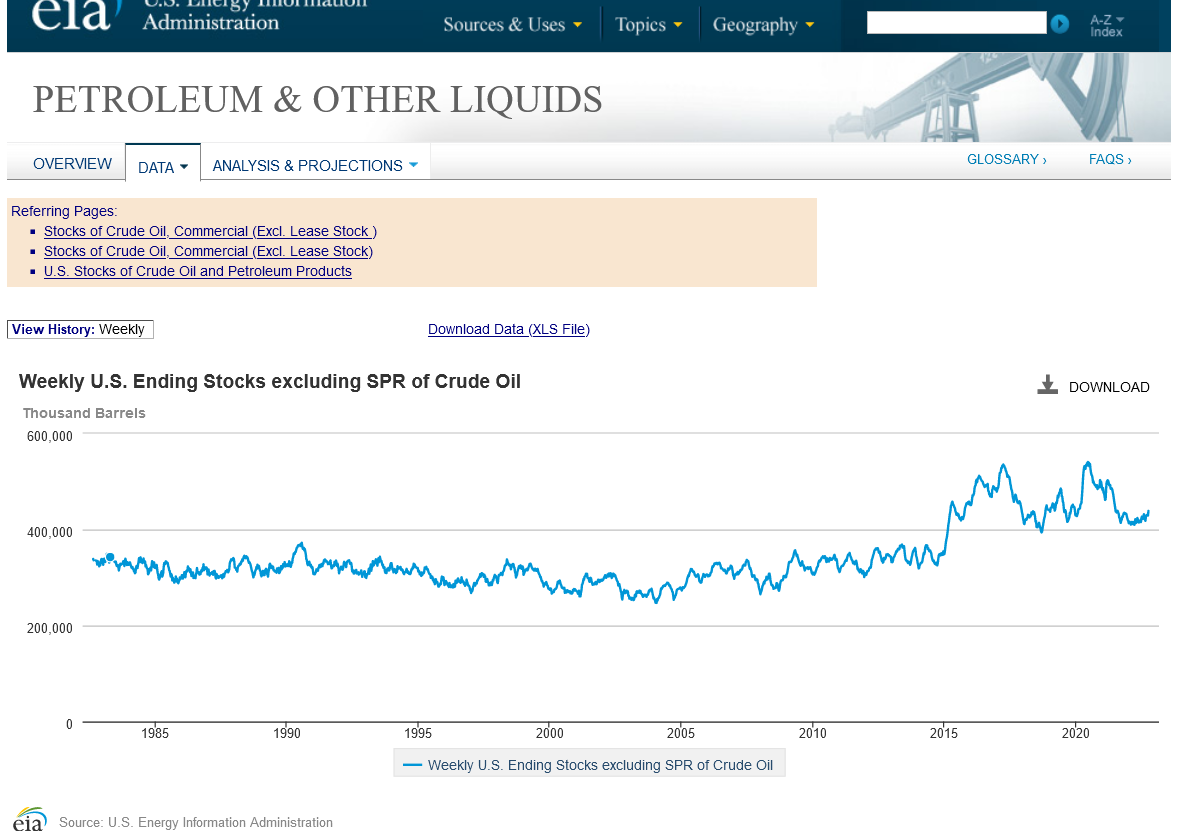Click the DOWNLOAD label above chart
Image resolution: width=1177 pixels, height=831 pixels.
pyautogui.click(x=1108, y=387)
